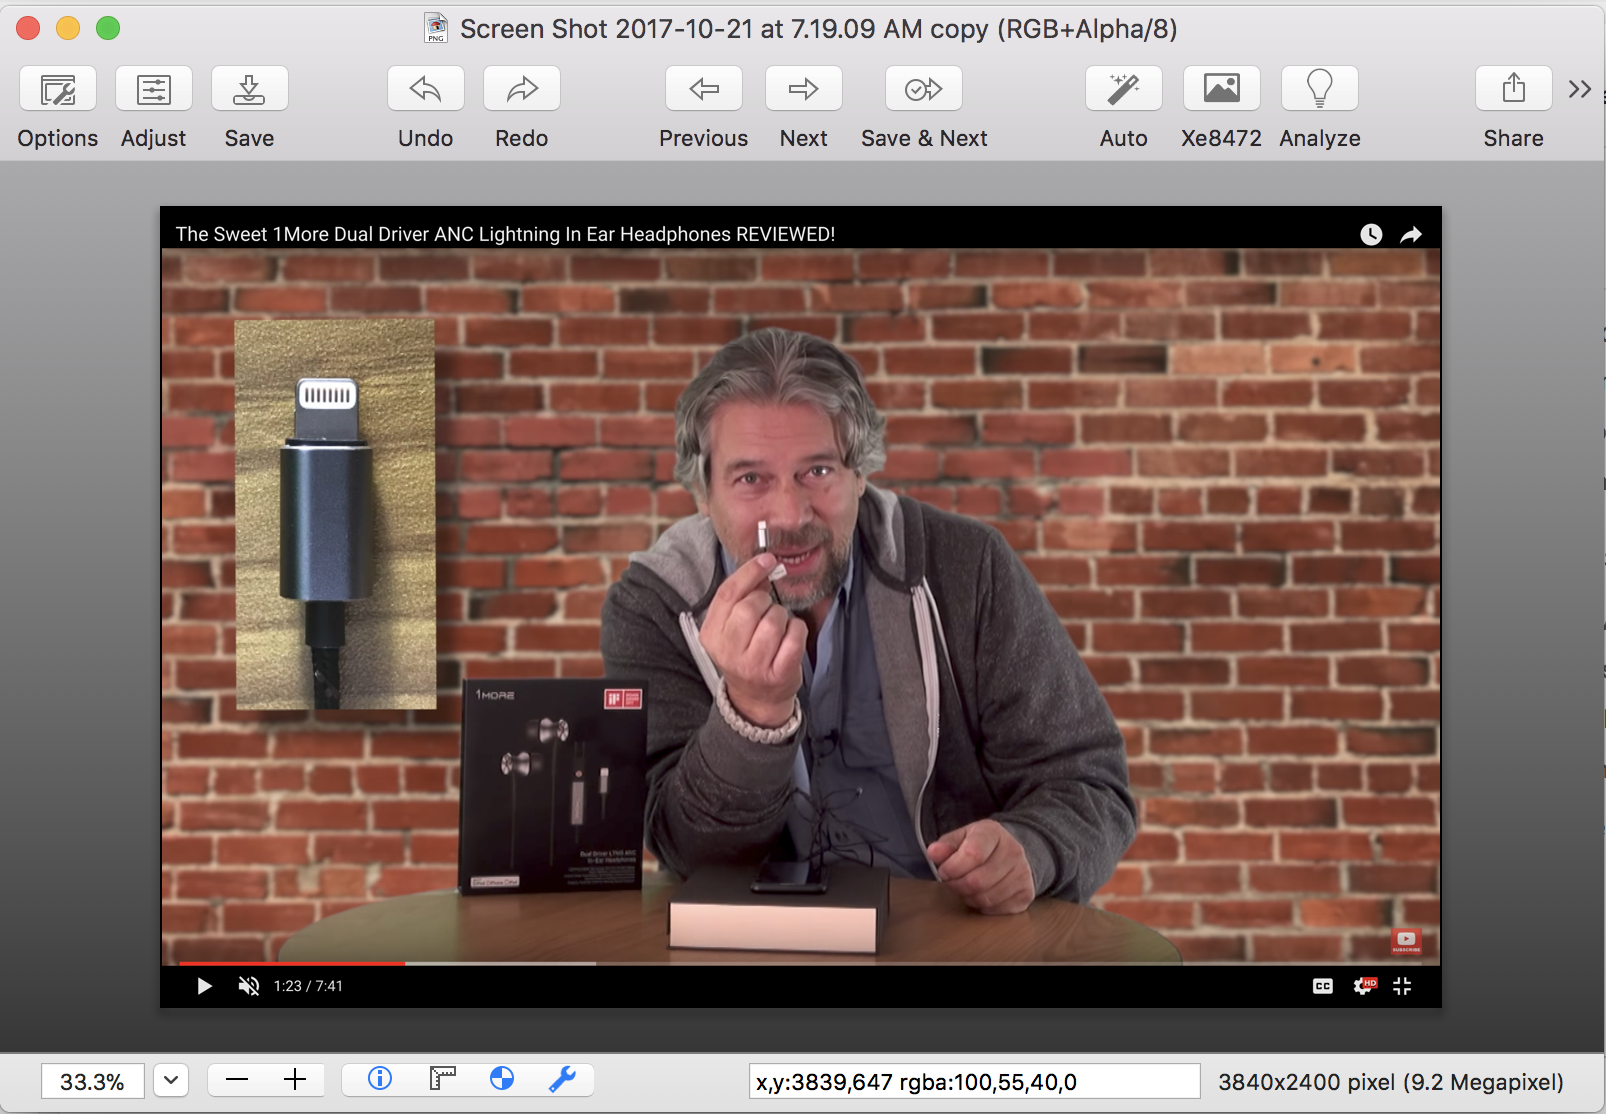Redo the last undone edit
Viewport: 1606px width, 1114px height.
pos(521,90)
